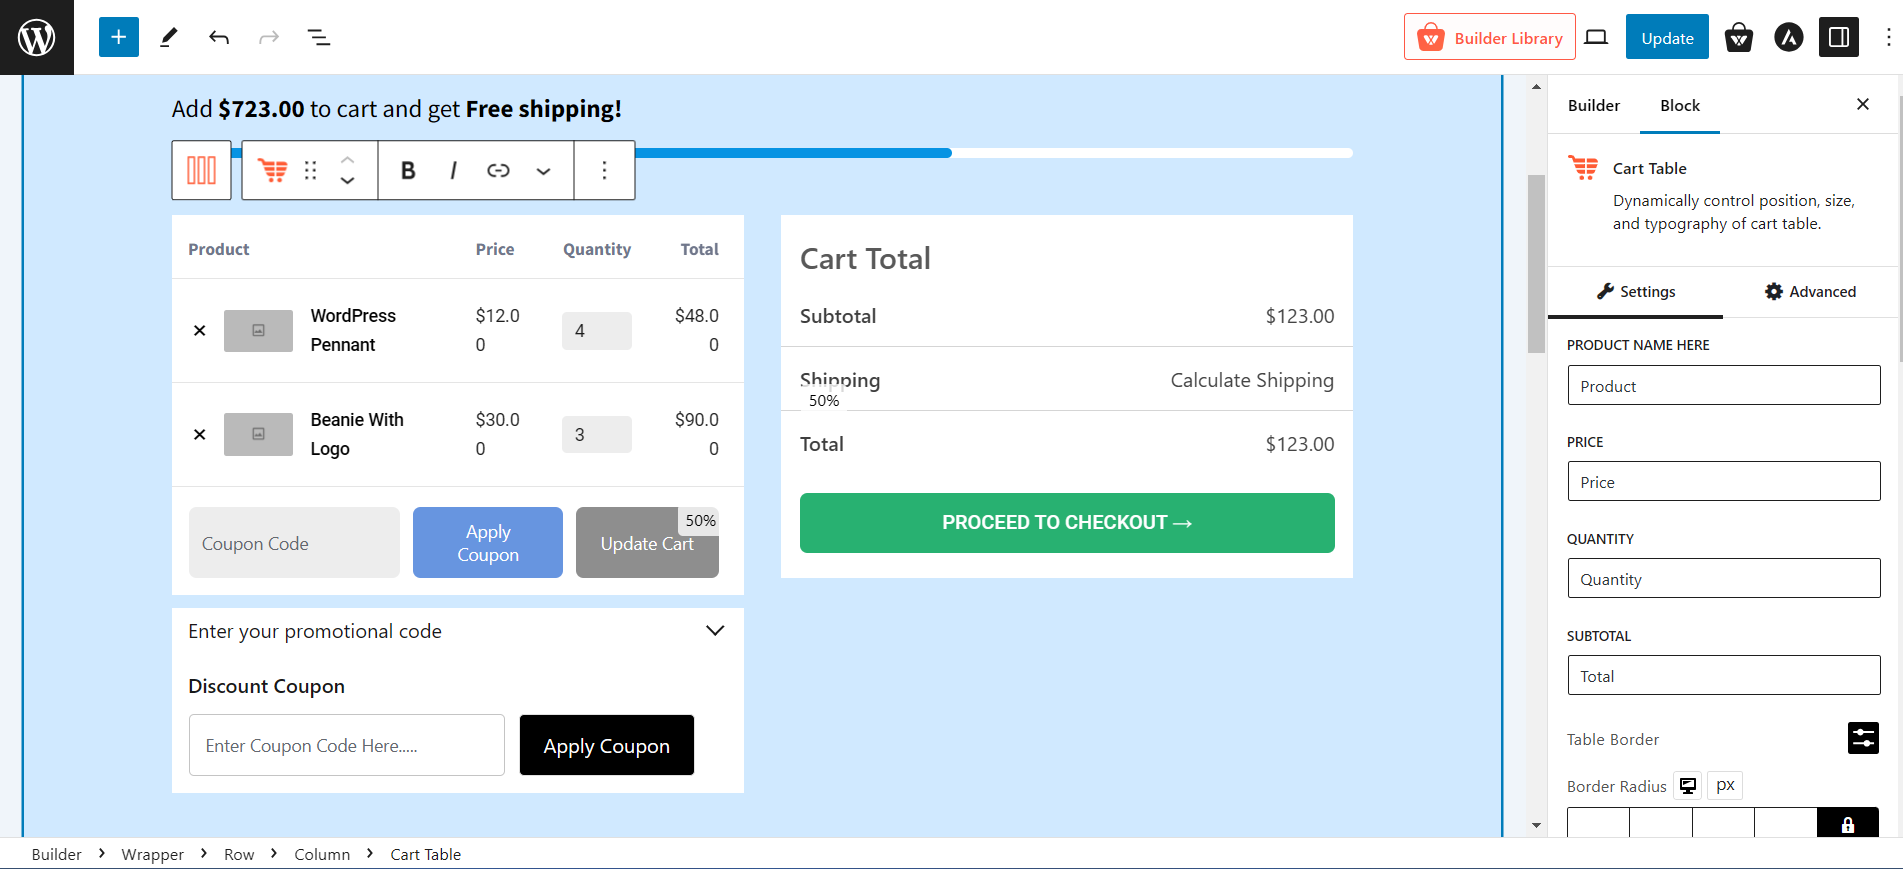Click the Discount Coupon heading
The image size is (1903, 869).
[266, 686]
